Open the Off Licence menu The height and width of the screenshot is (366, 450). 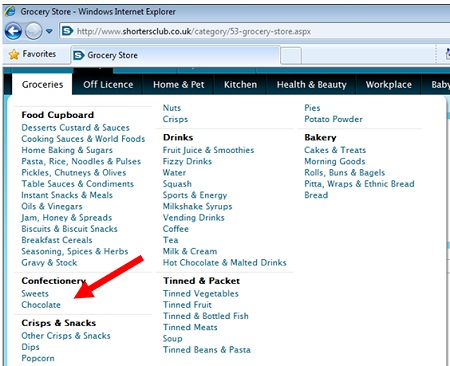tap(108, 85)
